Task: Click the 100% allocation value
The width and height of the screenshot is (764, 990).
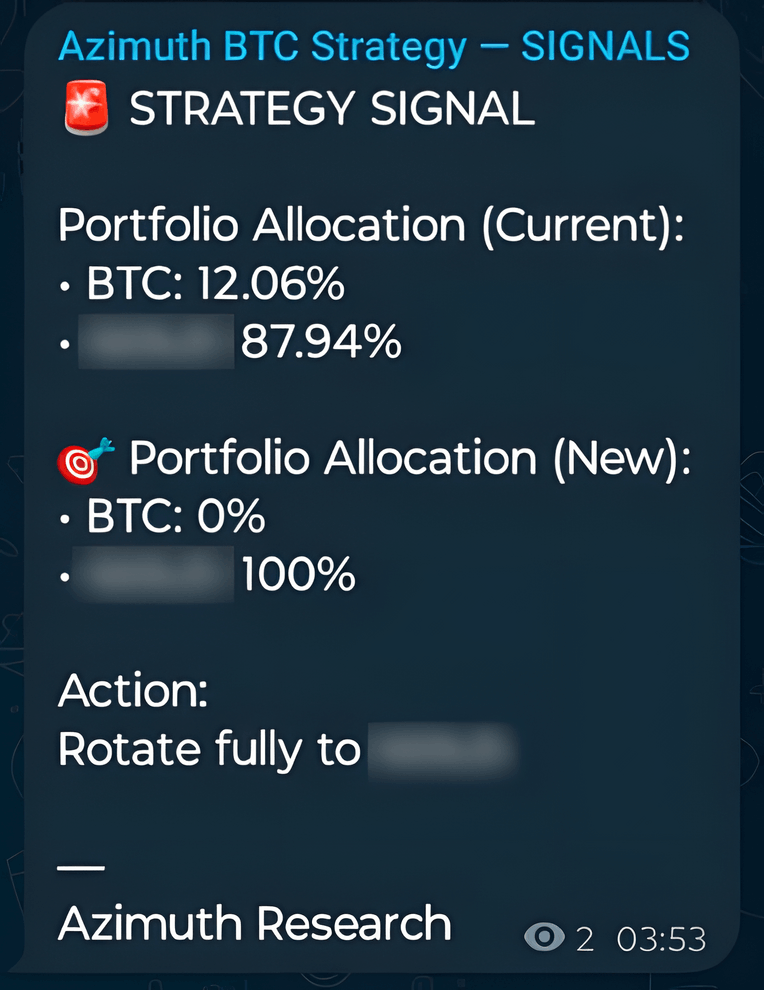Action: pyautogui.click(x=298, y=577)
